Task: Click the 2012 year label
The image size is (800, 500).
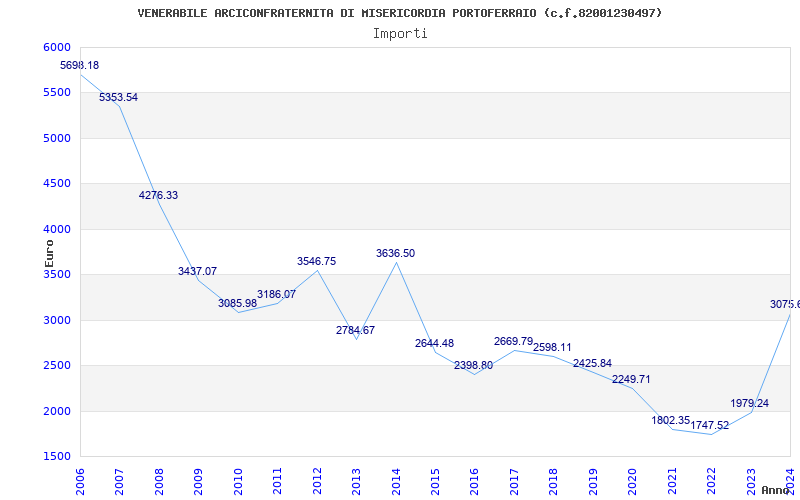Action: tap(317, 482)
